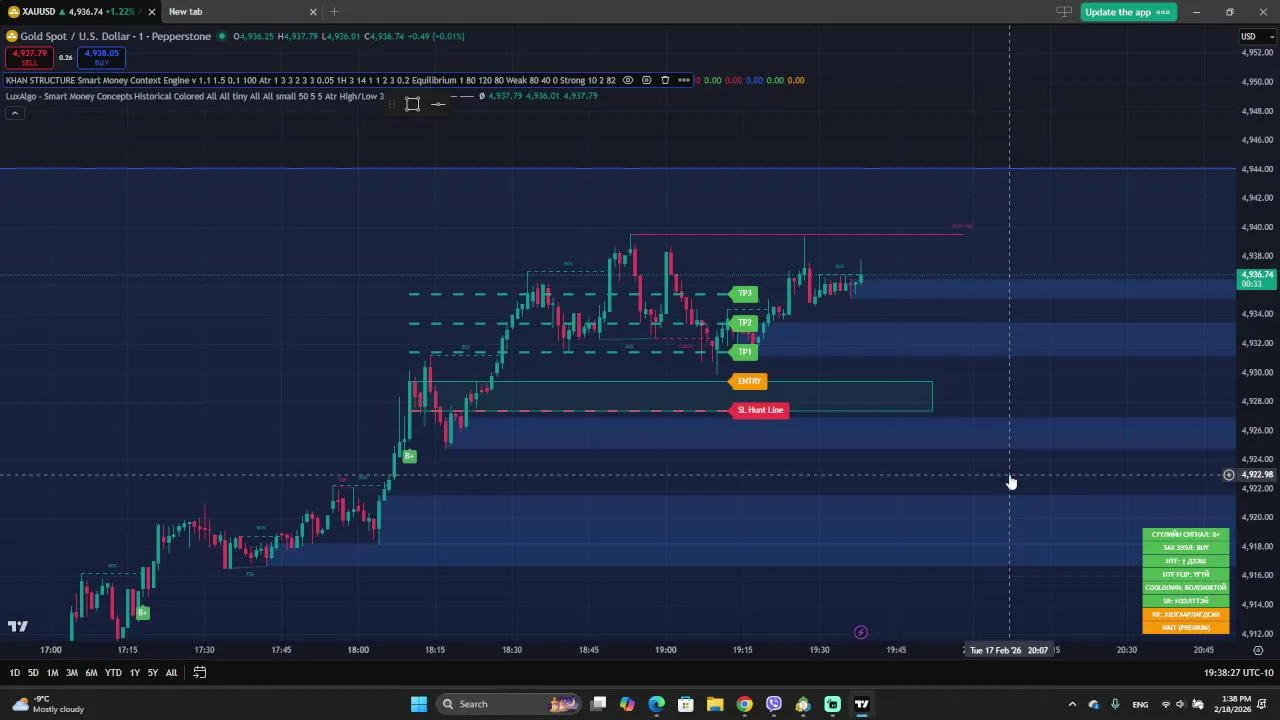Set chart range to 6M

click(x=91, y=673)
